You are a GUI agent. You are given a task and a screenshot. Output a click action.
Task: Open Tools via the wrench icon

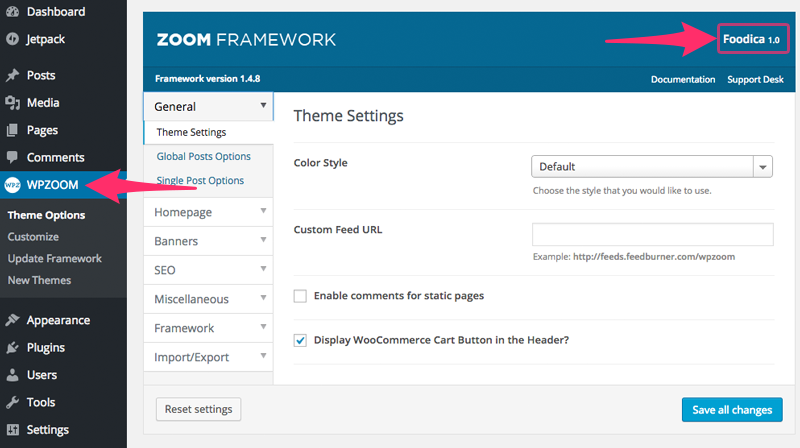click(x=12, y=402)
